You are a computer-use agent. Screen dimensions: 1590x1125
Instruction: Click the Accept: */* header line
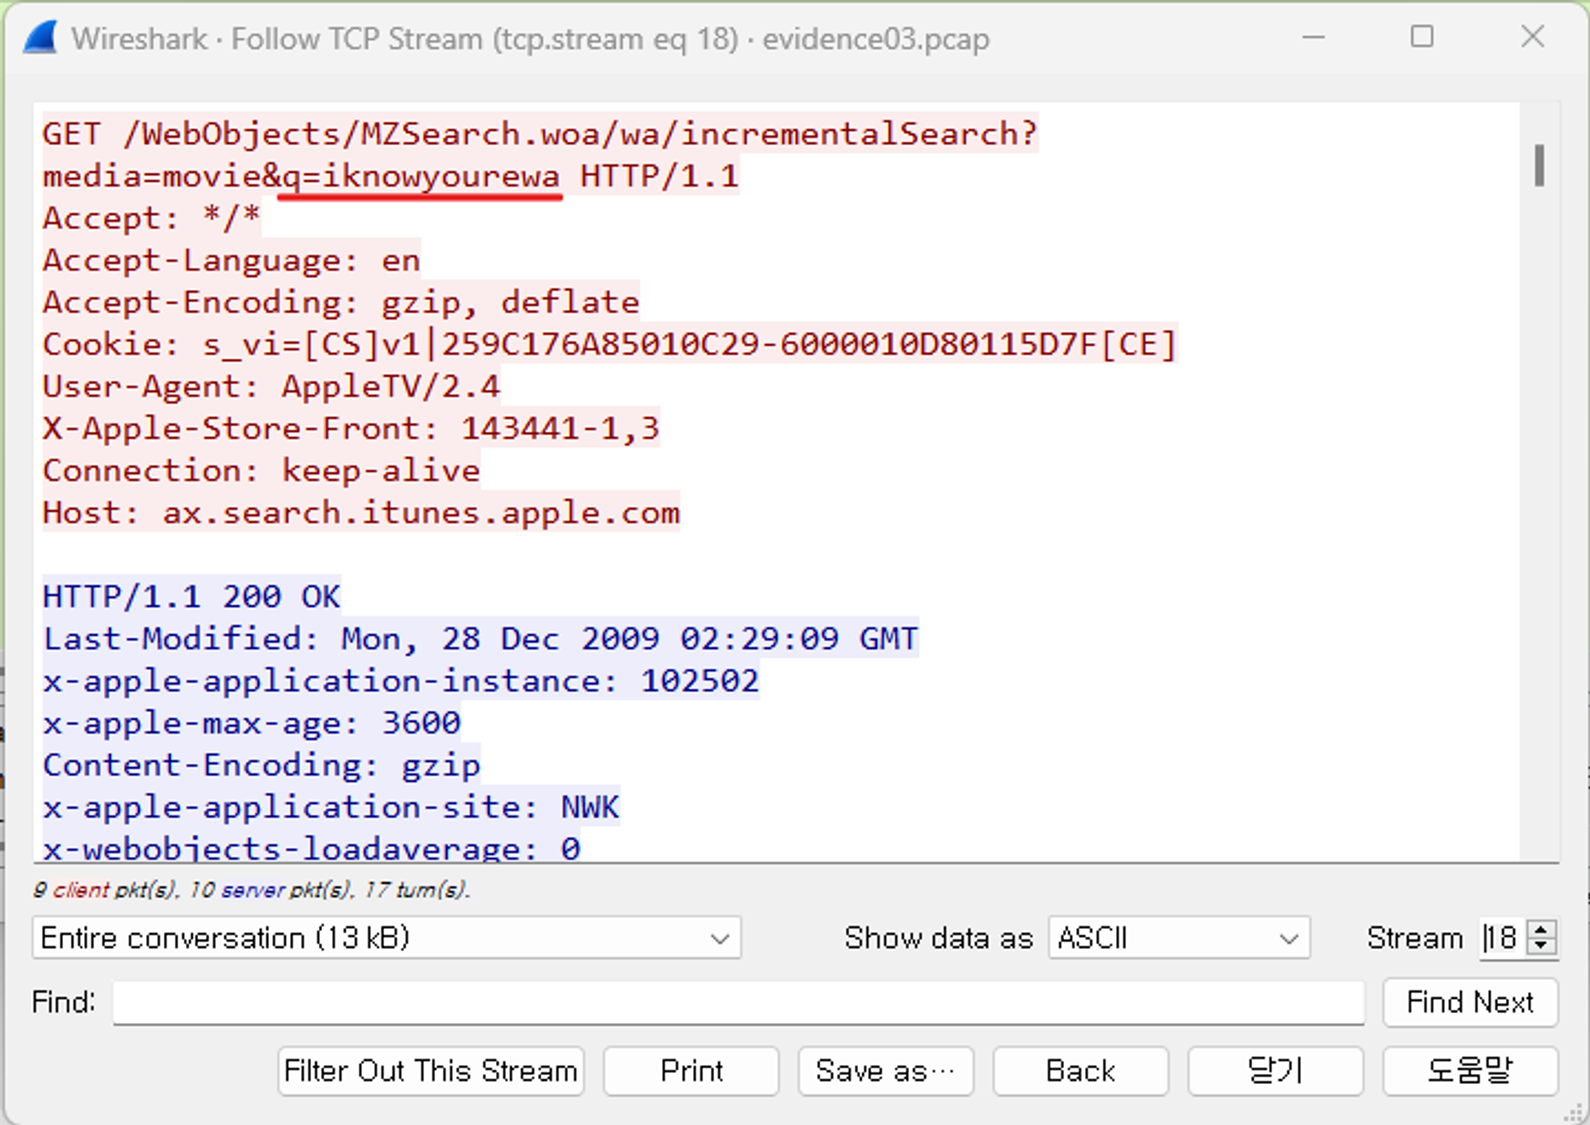[151, 218]
